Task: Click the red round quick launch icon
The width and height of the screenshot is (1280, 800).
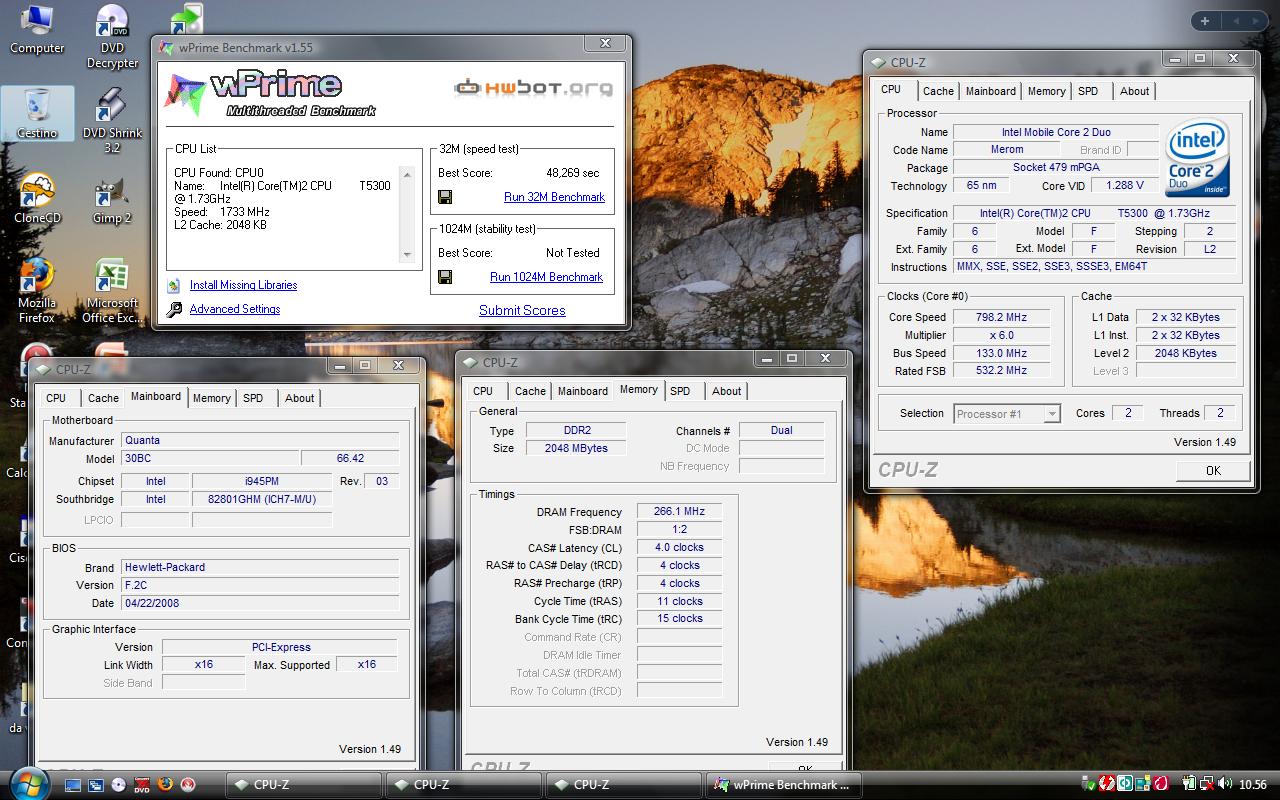Action: (188, 785)
